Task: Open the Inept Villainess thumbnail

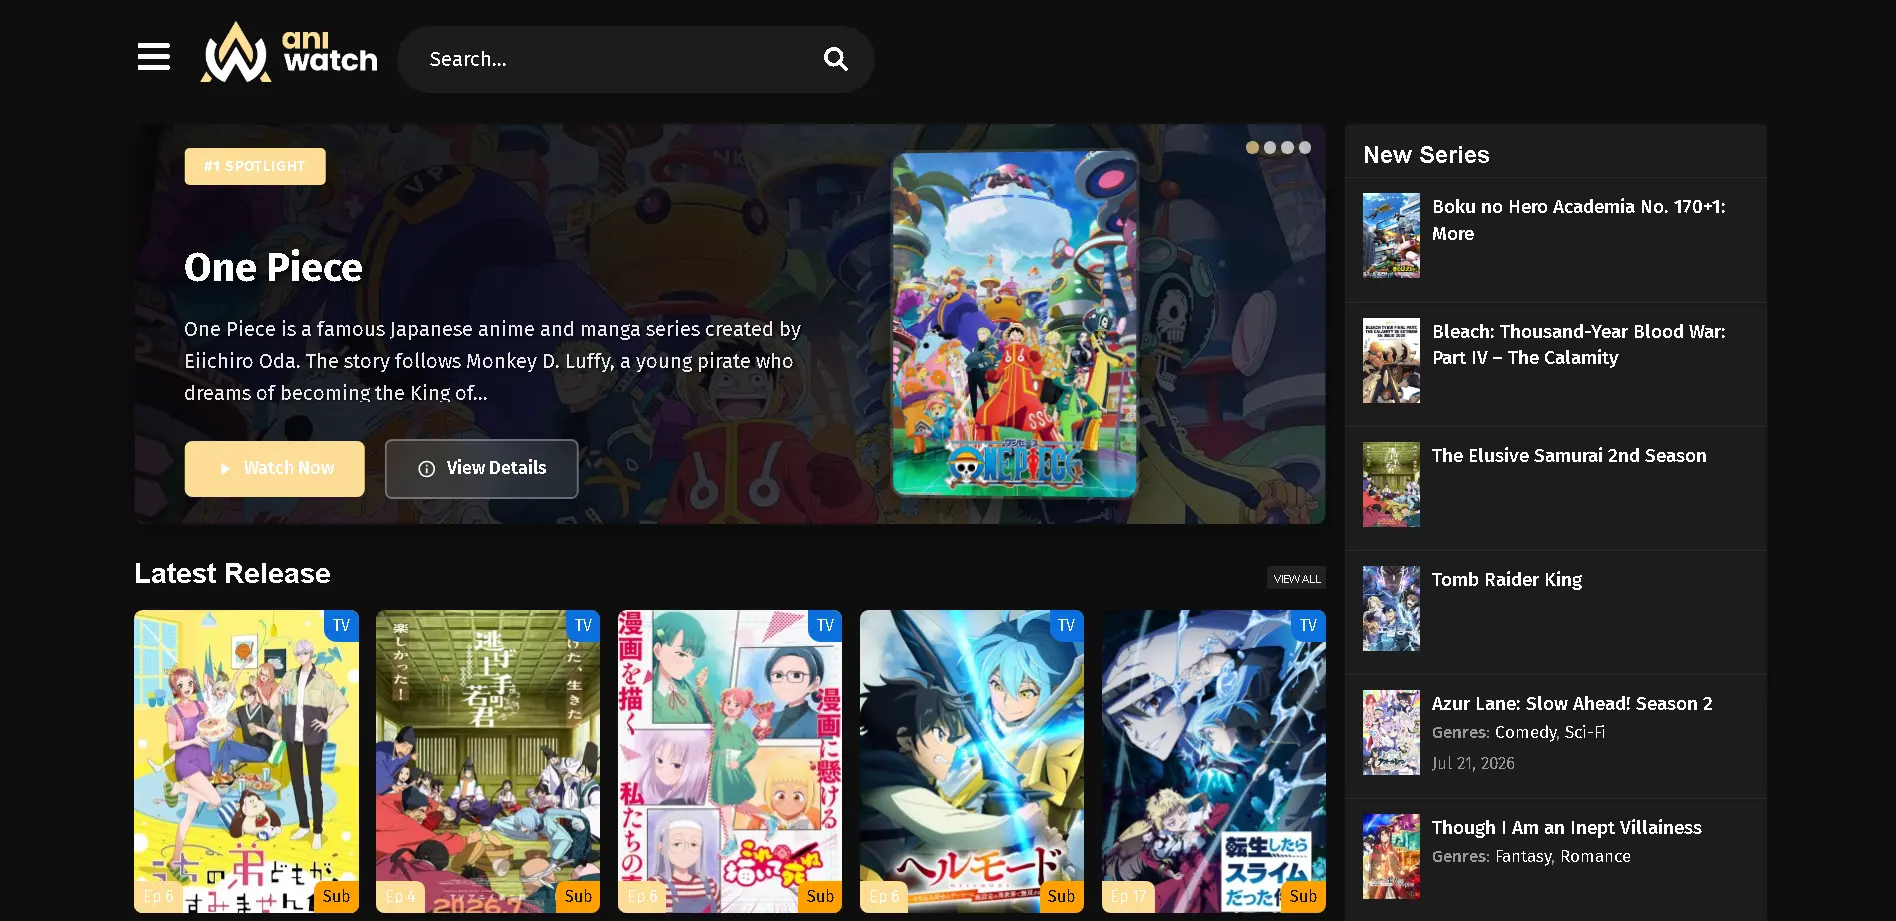Action: coord(1391,856)
